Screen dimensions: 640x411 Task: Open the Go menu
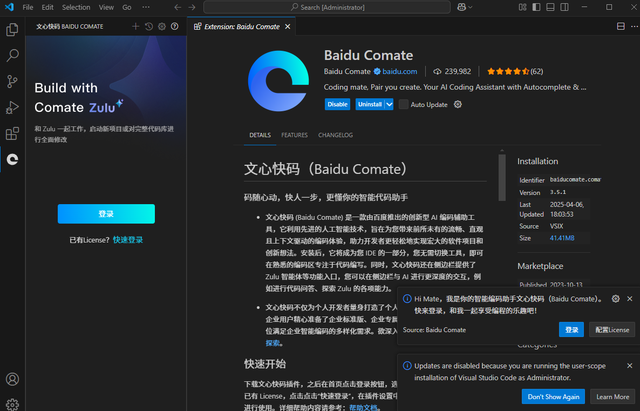127,7
